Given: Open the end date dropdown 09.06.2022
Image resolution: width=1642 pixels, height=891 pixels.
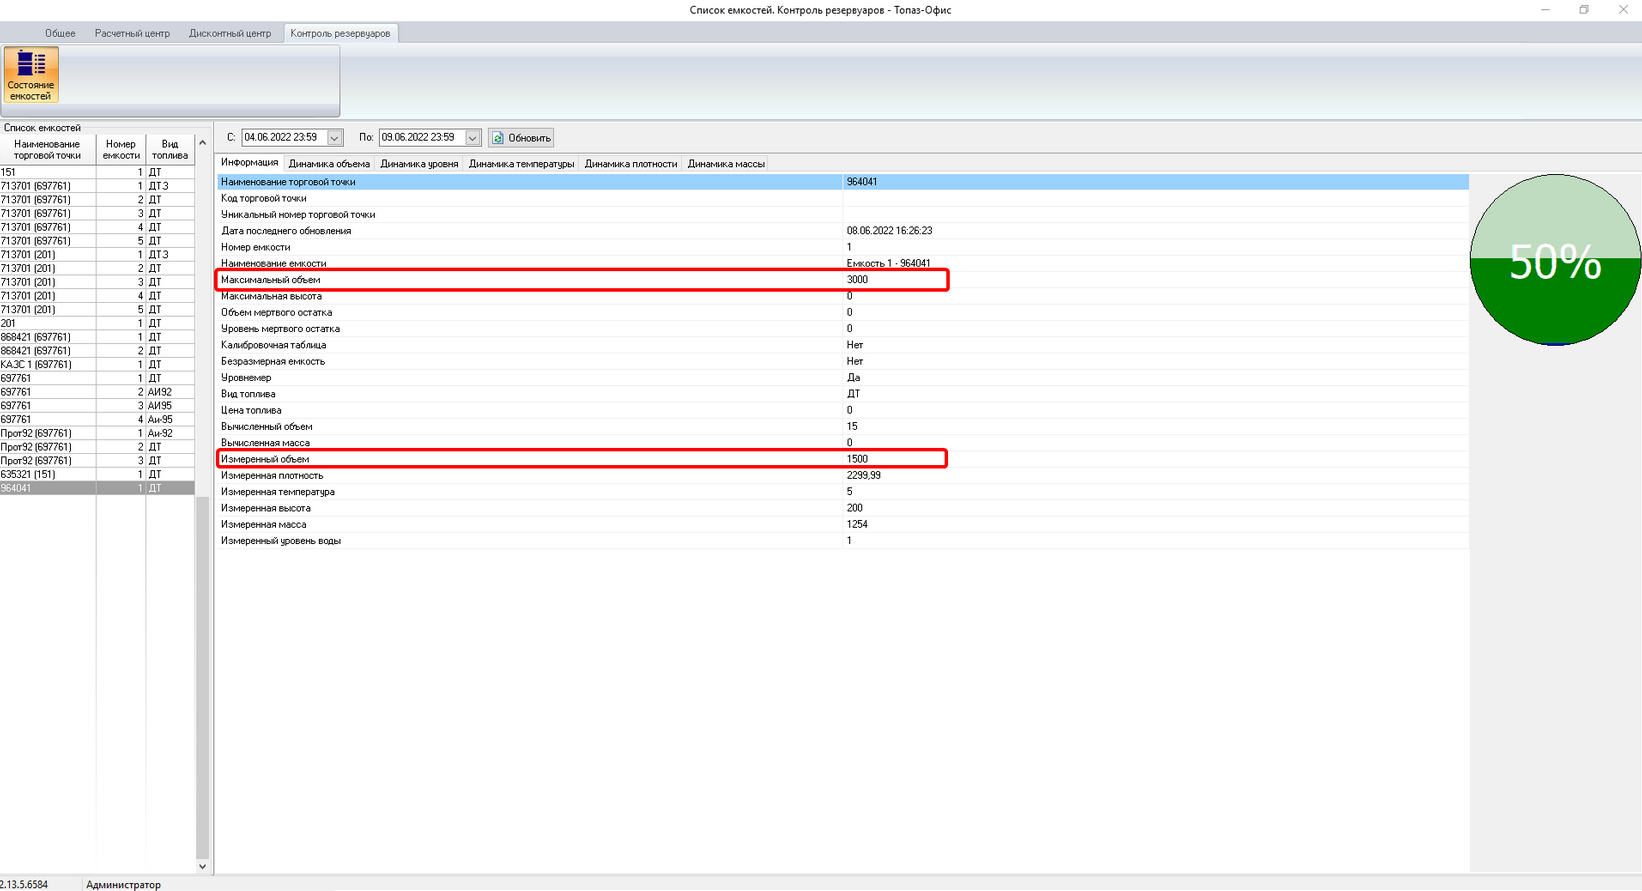Looking at the screenshot, I should click(x=472, y=138).
